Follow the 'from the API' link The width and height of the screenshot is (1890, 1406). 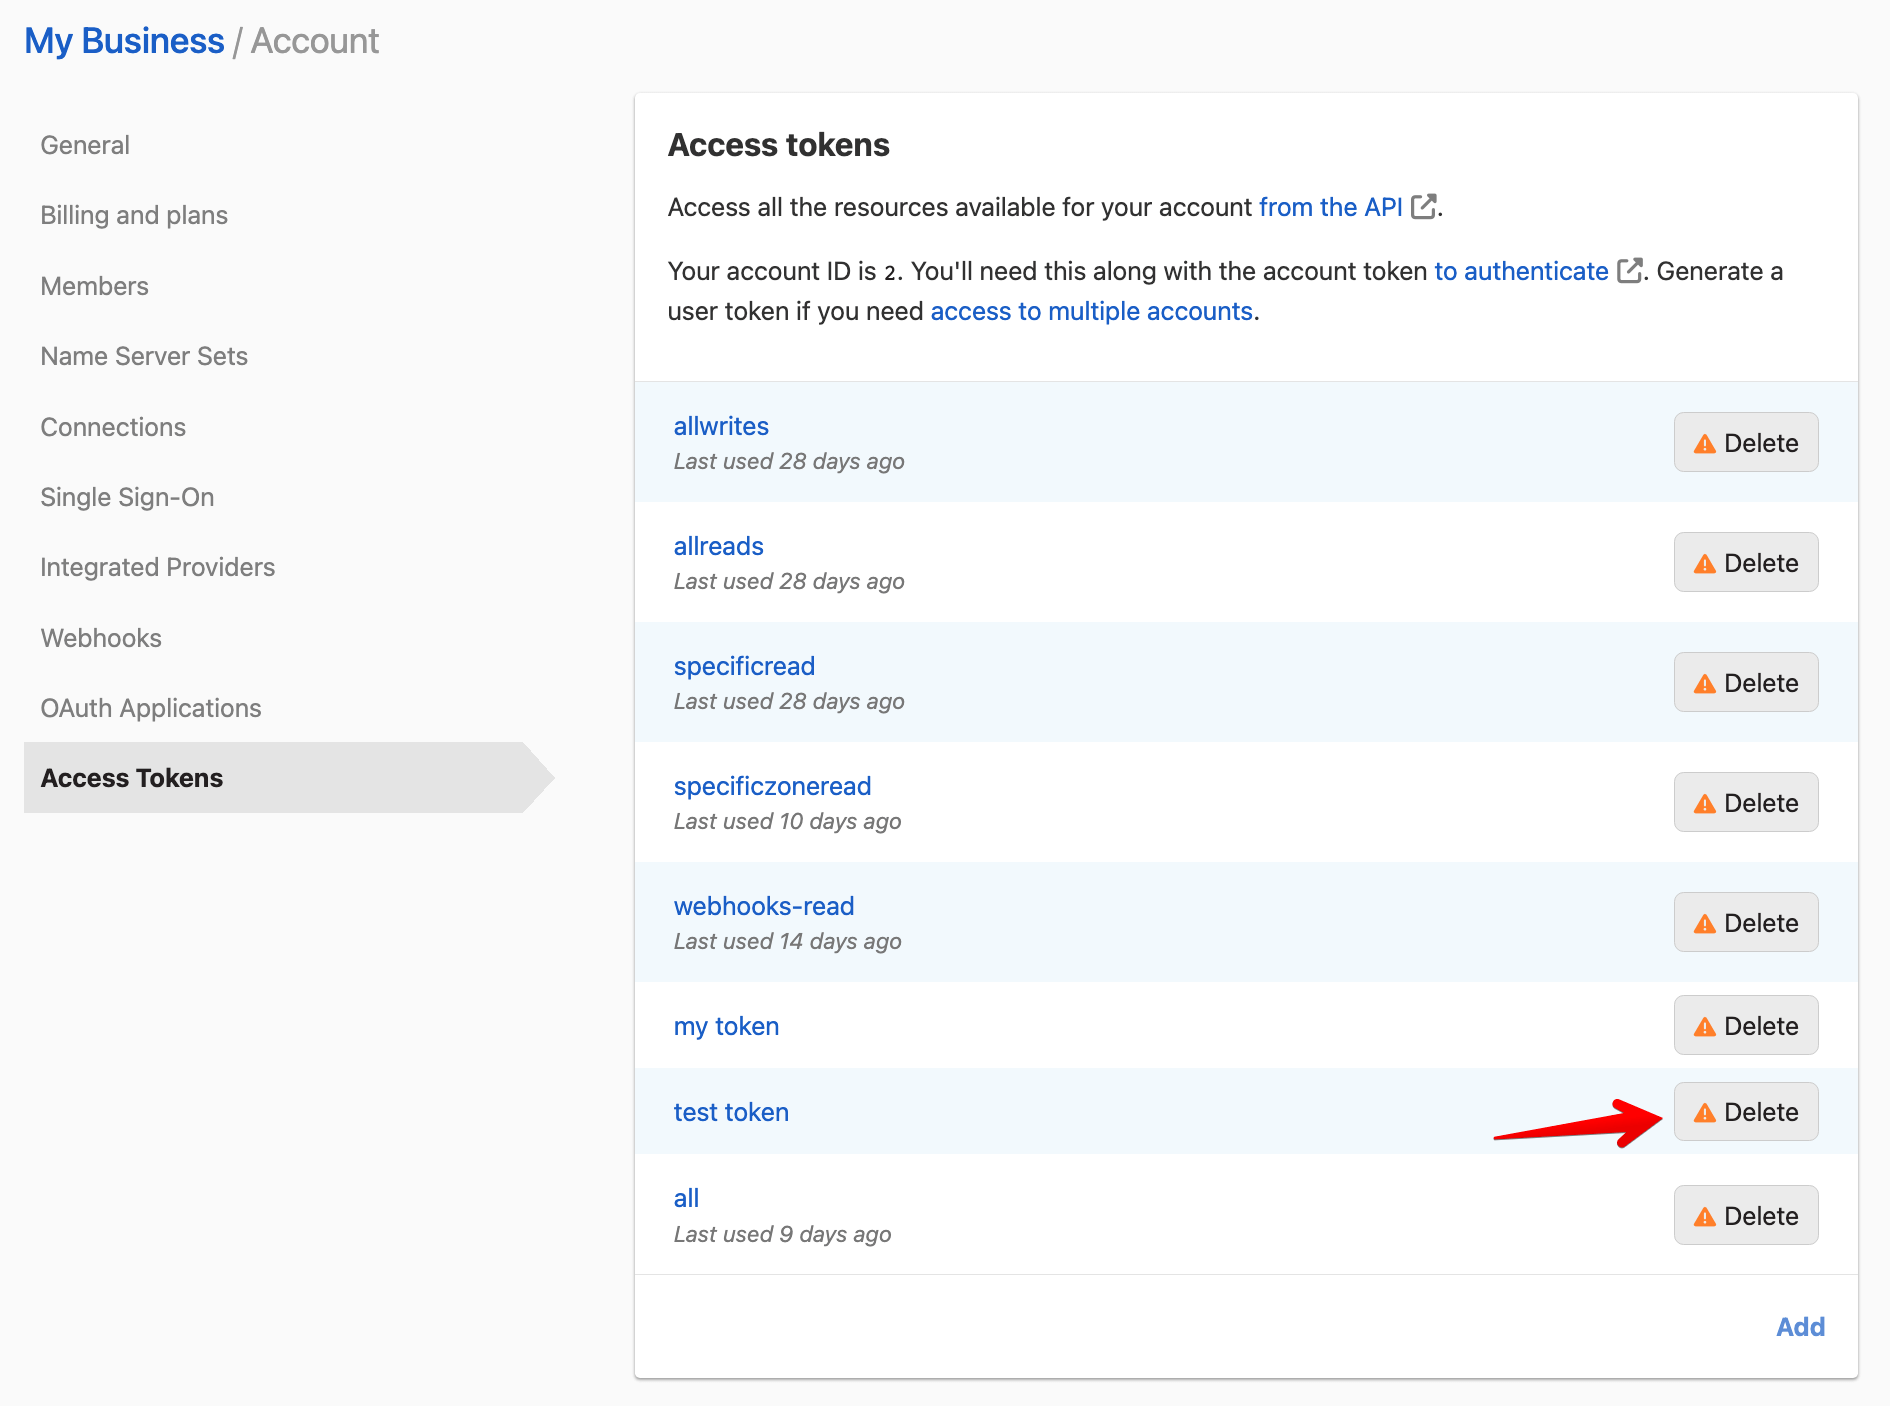[1330, 207]
